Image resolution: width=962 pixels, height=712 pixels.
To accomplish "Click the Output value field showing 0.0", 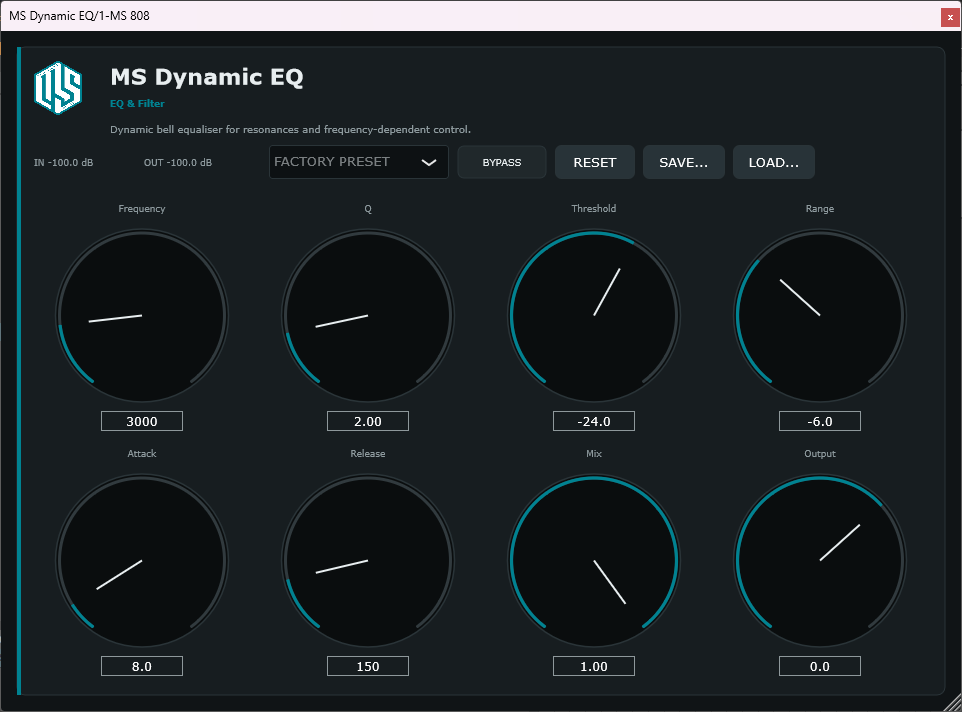I will (820, 666).
